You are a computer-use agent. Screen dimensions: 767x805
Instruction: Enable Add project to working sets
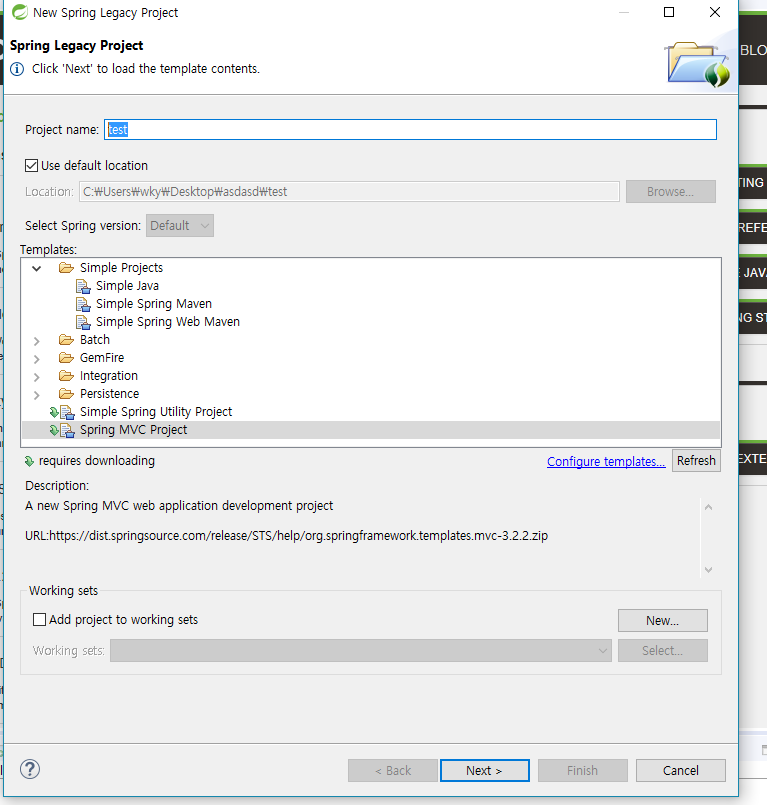click(x=40, y=620)
